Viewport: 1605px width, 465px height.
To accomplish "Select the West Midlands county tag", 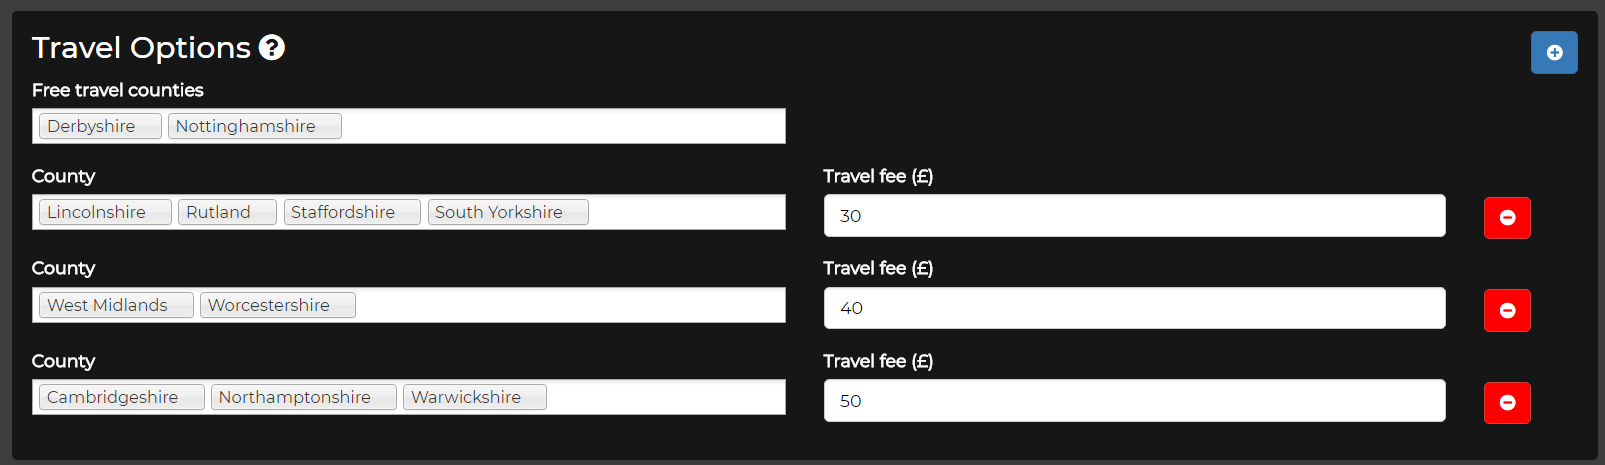I will tap(116, 305).
